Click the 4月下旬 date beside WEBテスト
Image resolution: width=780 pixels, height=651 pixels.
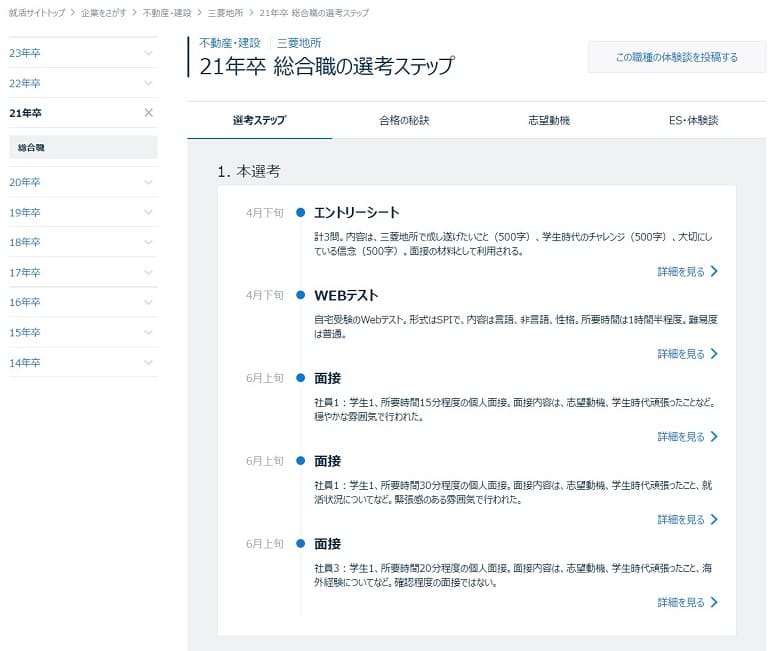pyautogui.click(x=265, y=295)
